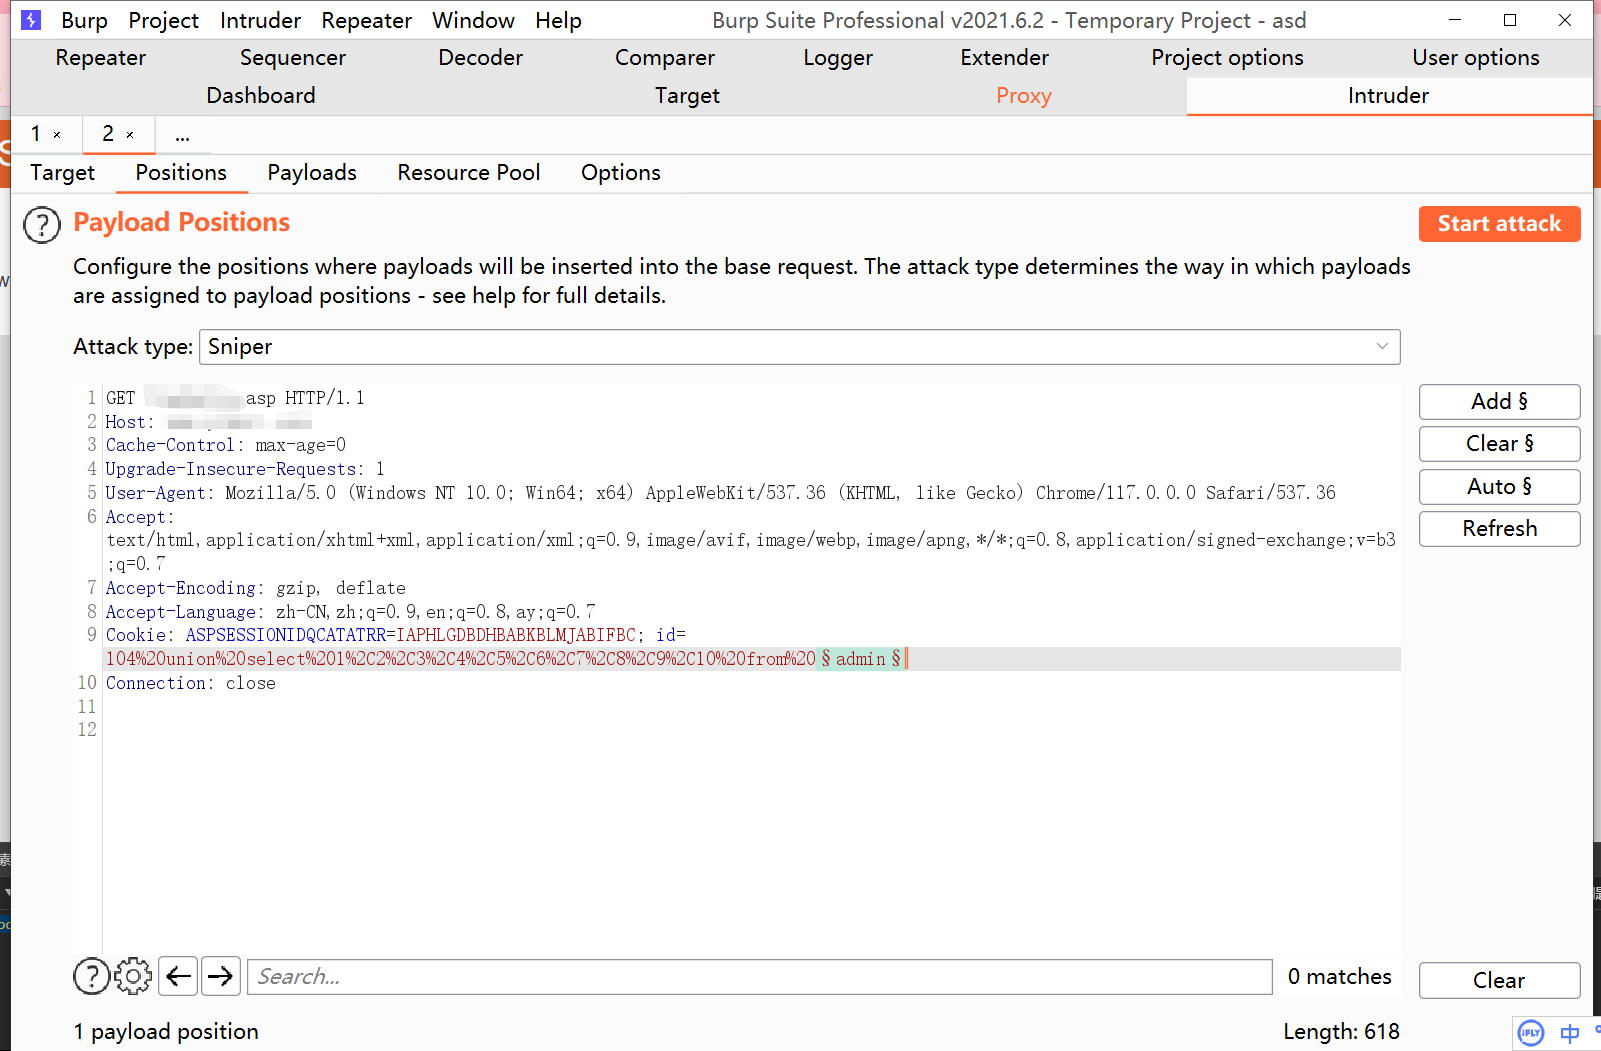Screen dimensions: 1601x1051
Task: Click the Accept-Language header line
Action: click(350, 612)
